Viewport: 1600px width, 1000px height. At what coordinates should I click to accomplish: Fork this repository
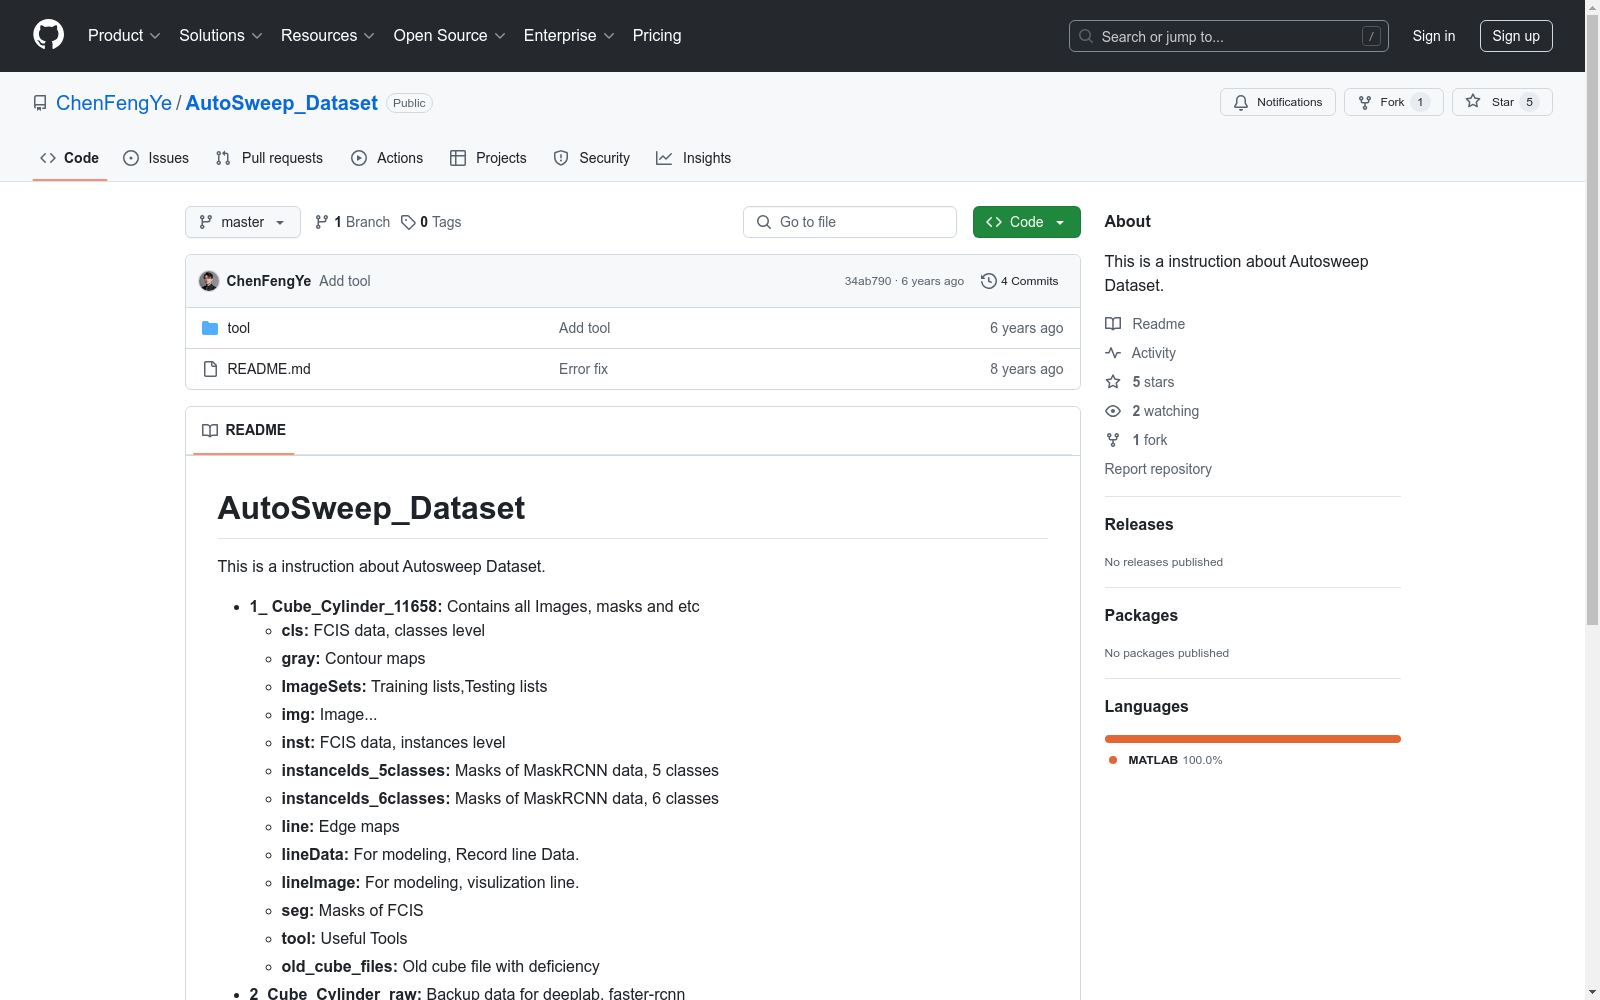[1394, 102]
